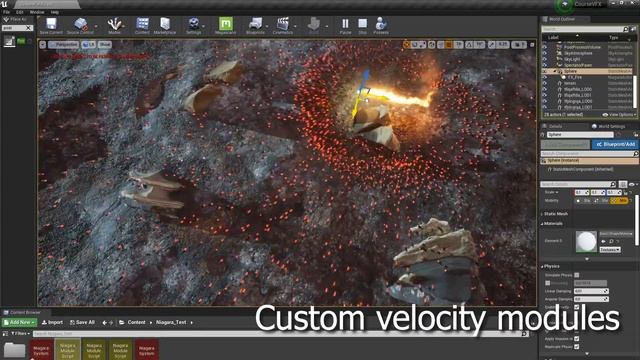Click Niagara_Text breadcrumb folder
640x360 pixels.
tap(171, 322)
